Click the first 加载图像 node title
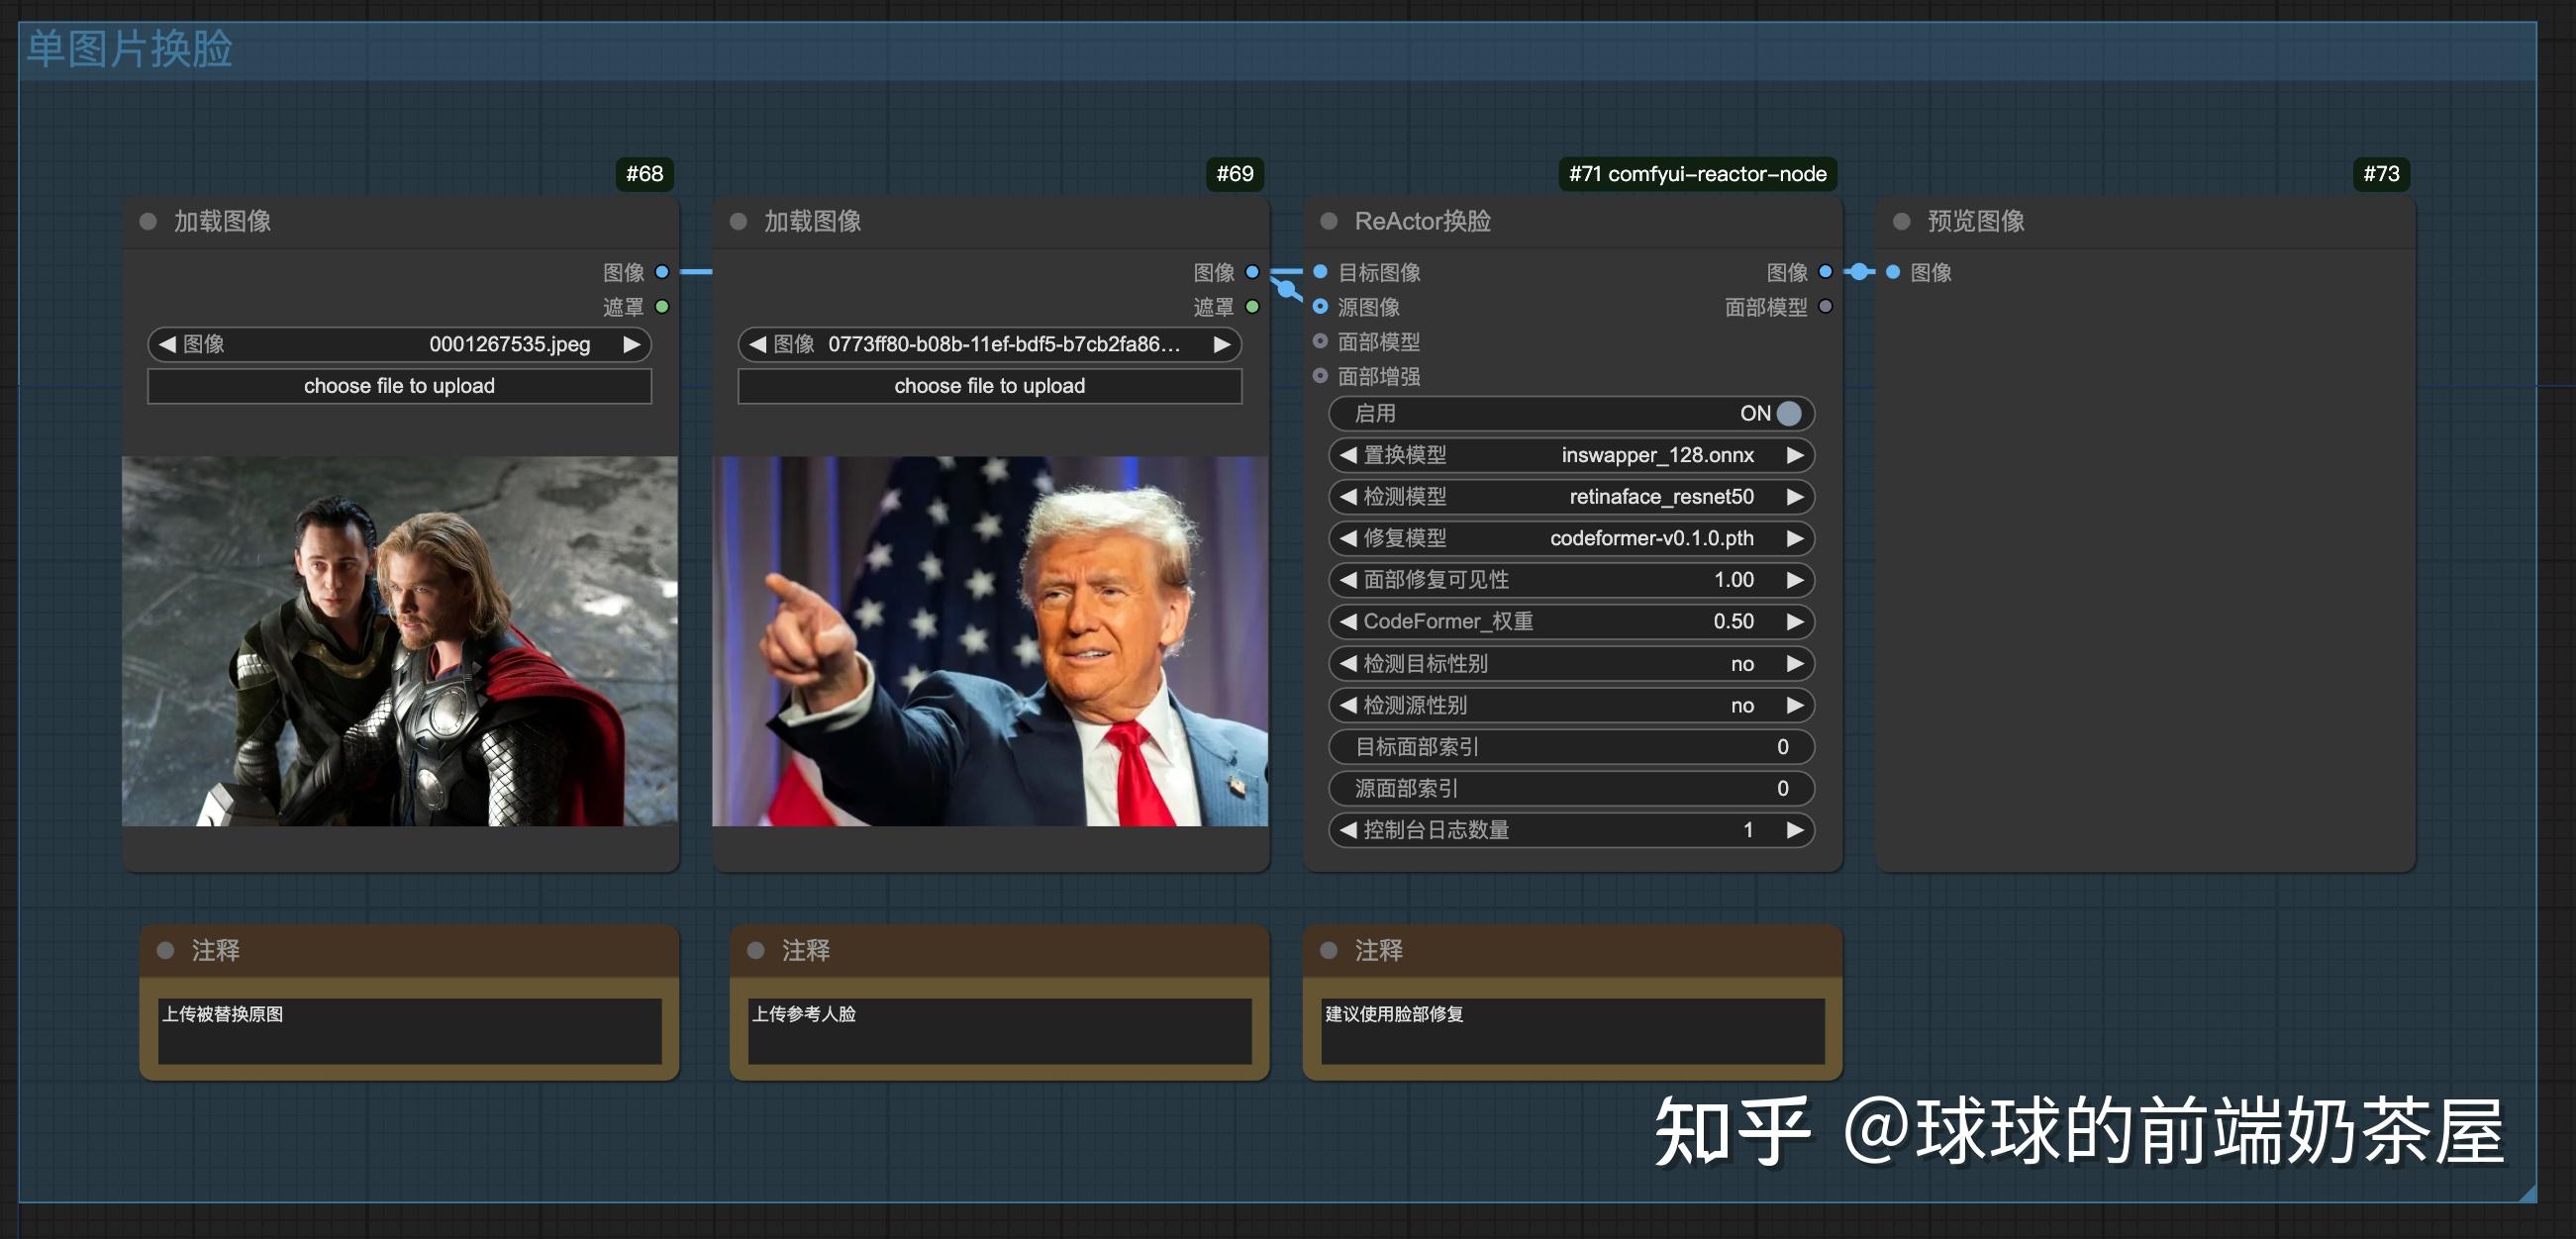This screenshot has height=1239, width=2576. click(222, 221)
